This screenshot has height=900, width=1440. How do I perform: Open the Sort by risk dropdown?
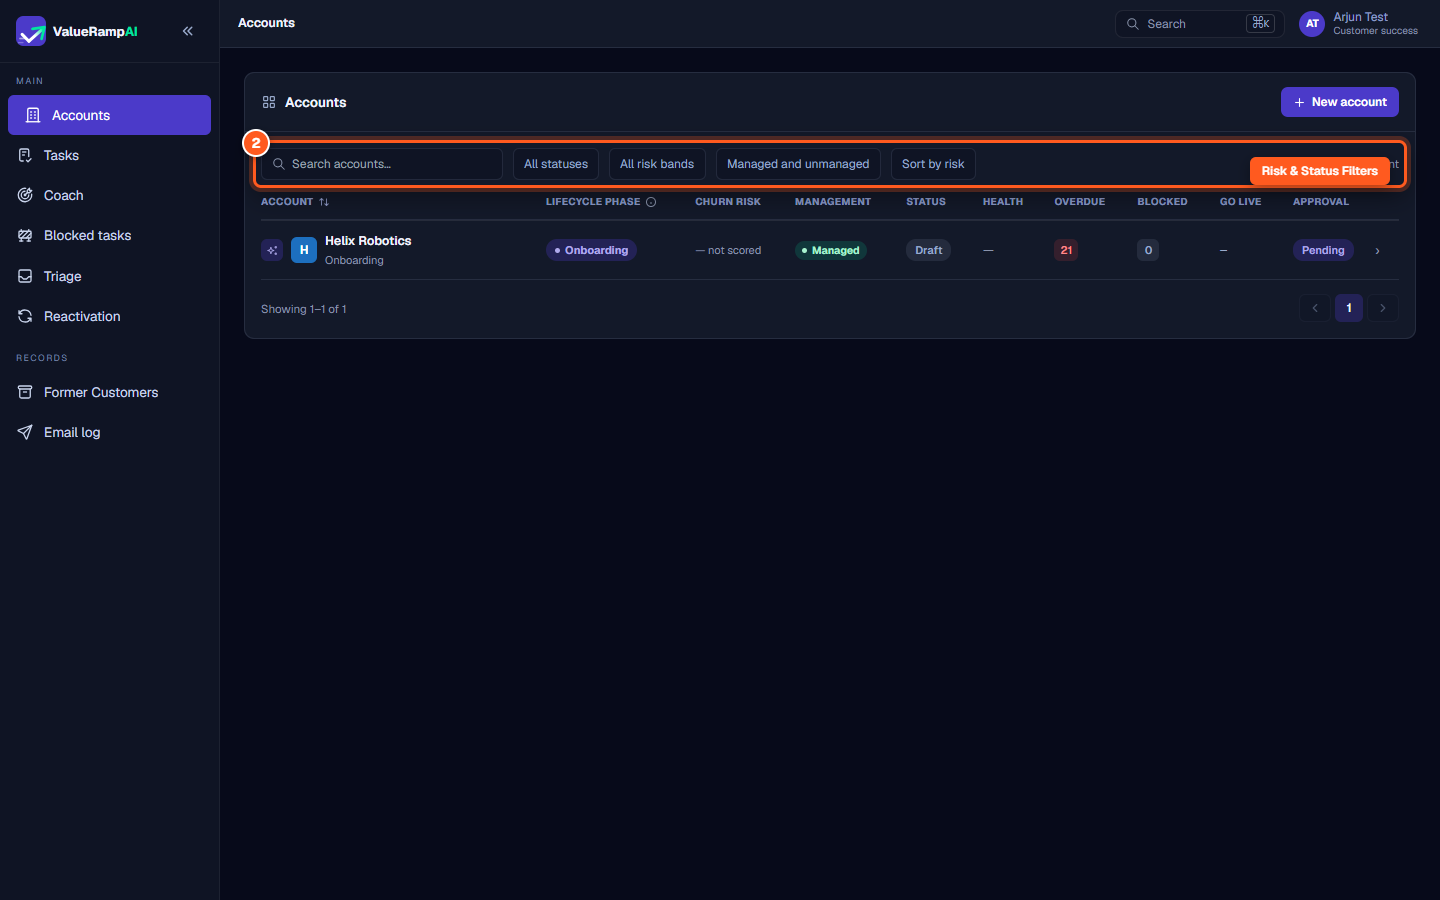click(933, 164)
